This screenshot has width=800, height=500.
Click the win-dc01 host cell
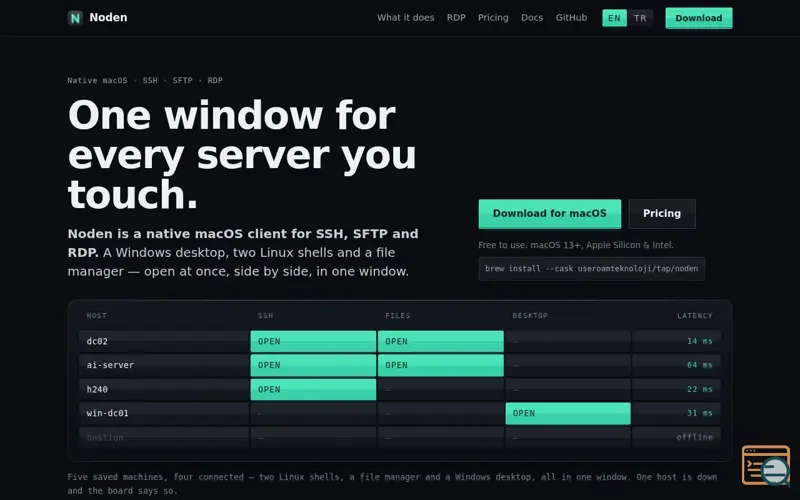(164, 413)
